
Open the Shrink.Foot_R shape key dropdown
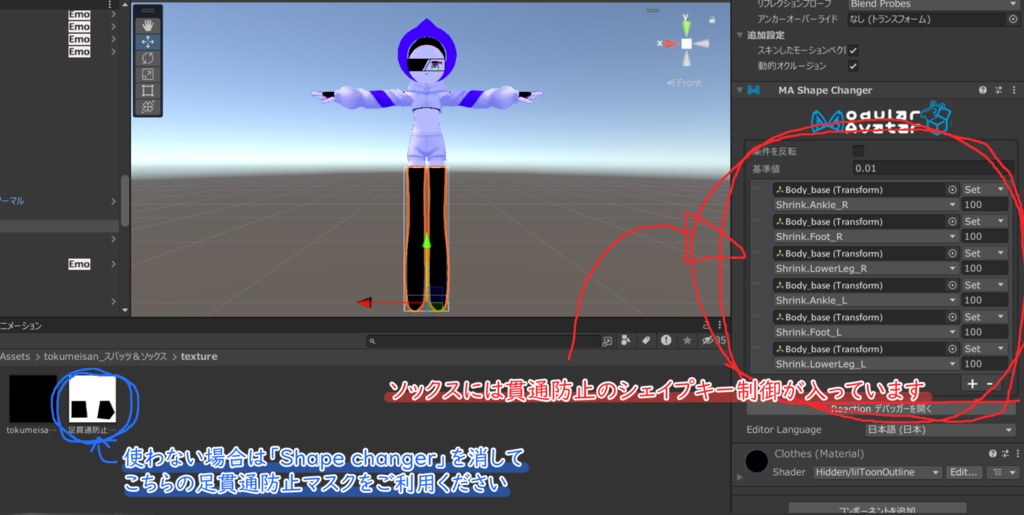click(866, 237)
